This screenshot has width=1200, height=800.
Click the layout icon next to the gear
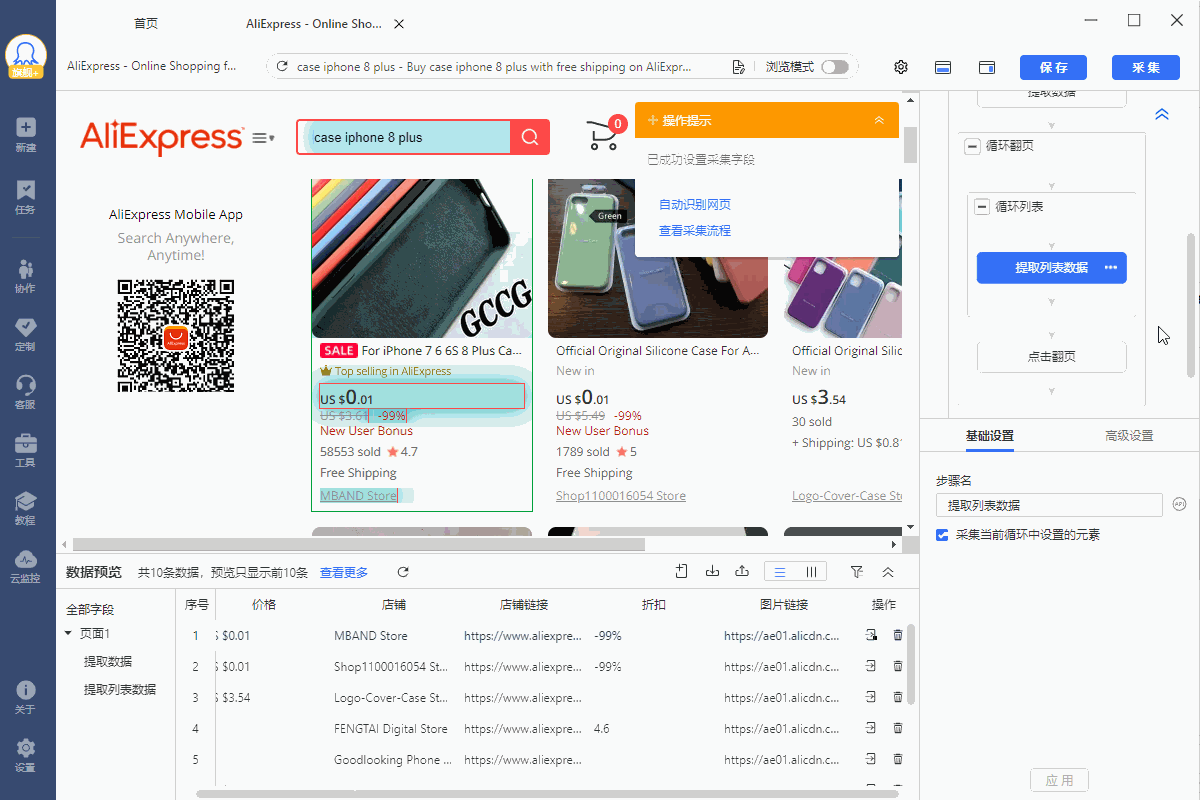point(942,67)
